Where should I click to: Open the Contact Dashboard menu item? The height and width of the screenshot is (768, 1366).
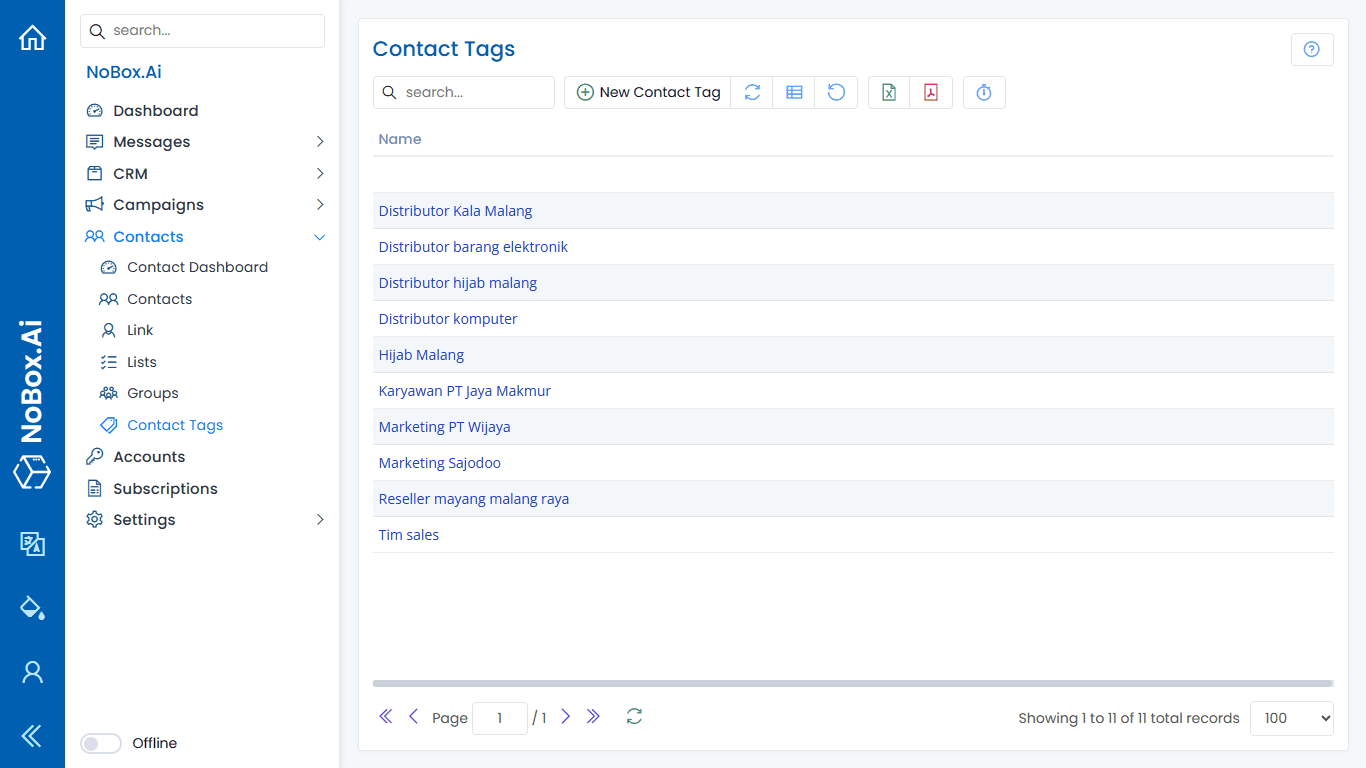(197, 267)
